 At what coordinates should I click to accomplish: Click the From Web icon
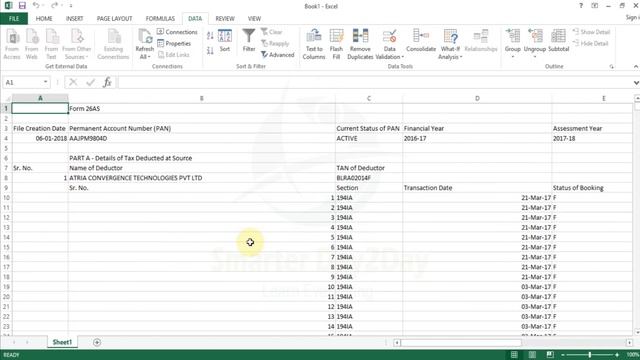(31, 44)
